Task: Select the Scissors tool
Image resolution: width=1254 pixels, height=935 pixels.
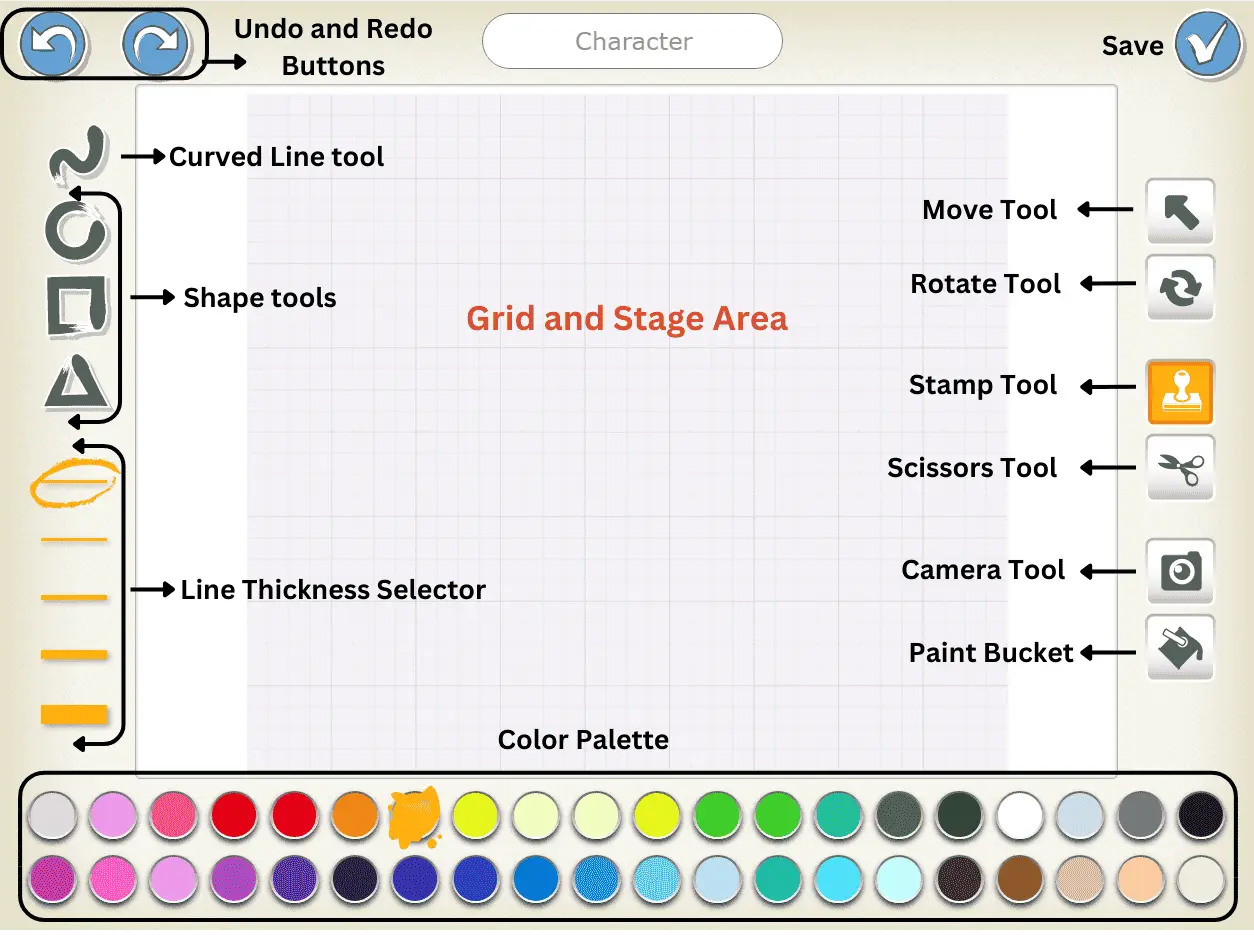Action: [x=1180, y=468]
